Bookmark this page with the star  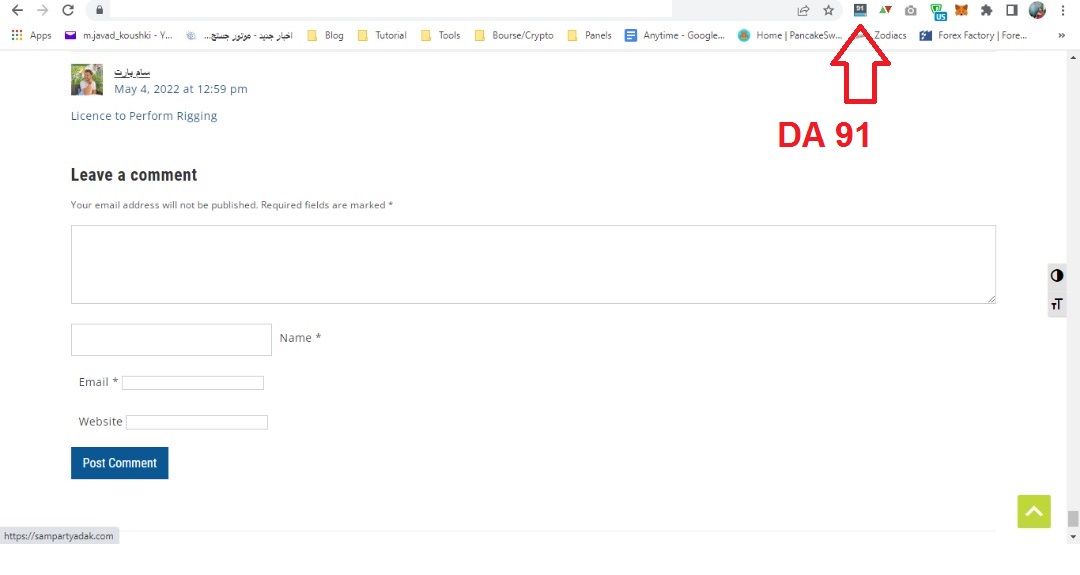pyautogui.click(x=829, y=10)
